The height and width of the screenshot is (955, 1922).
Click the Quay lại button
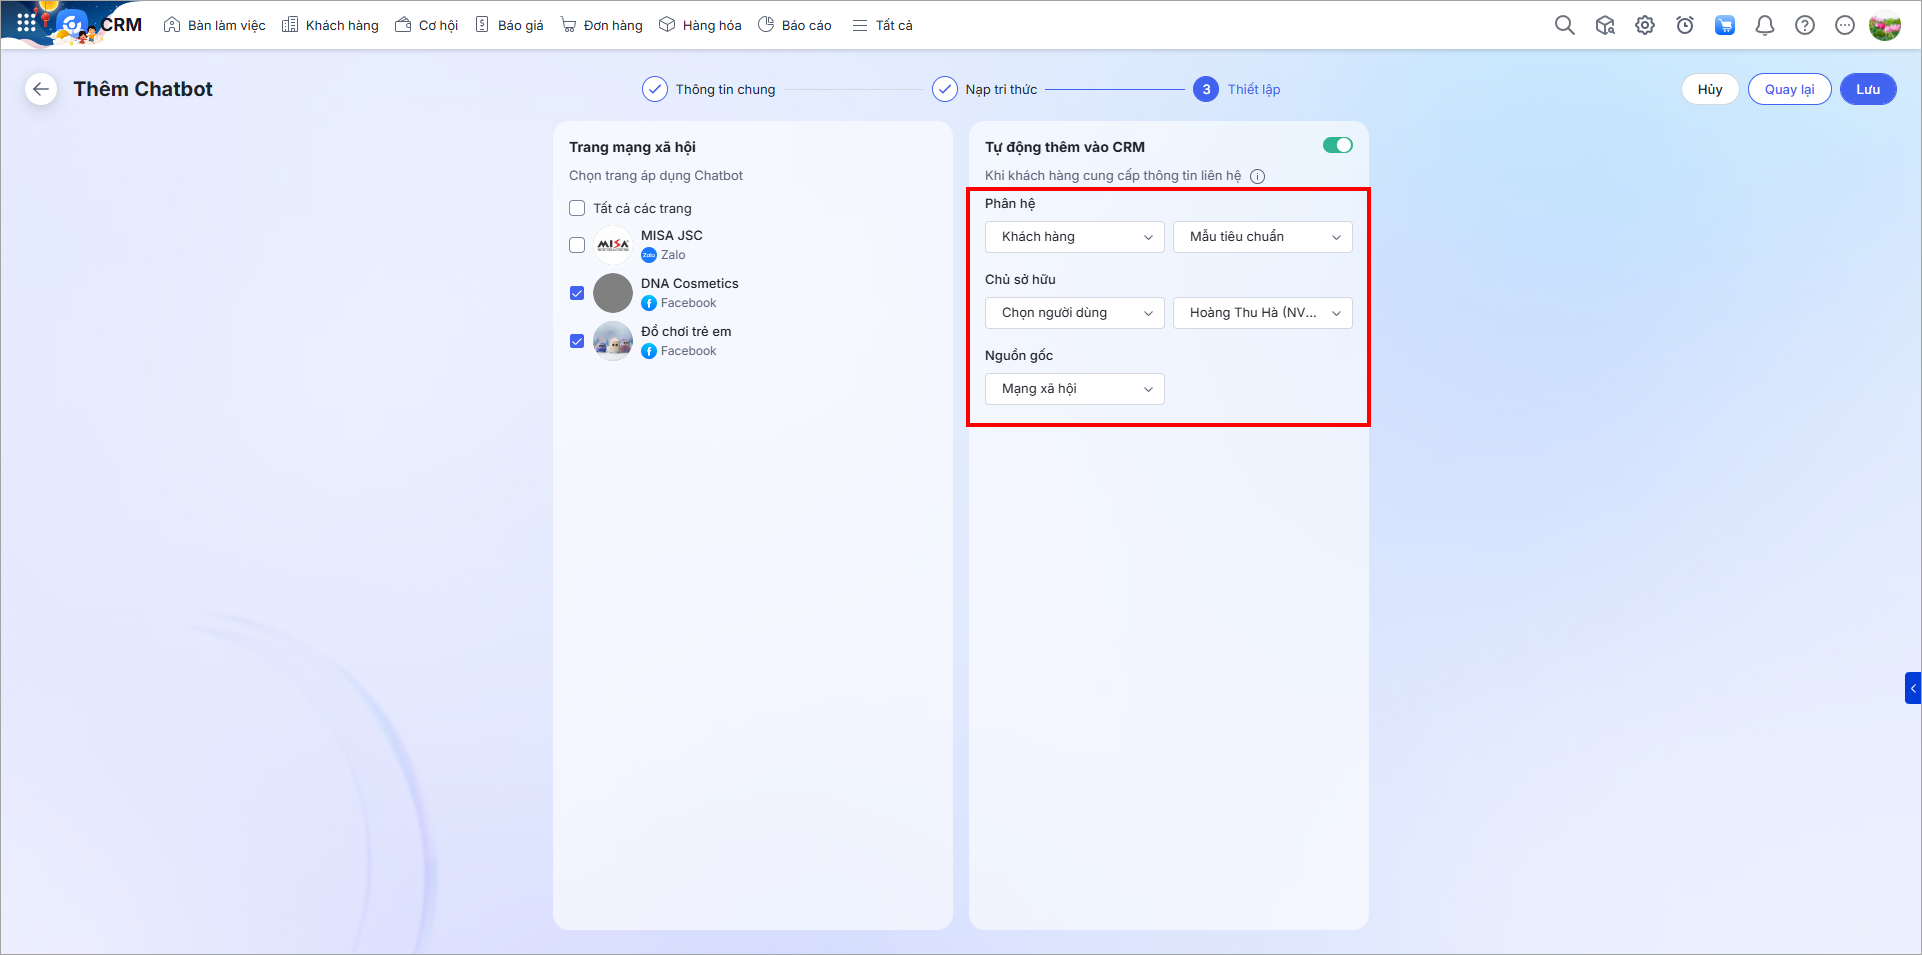pos(1788,89)
